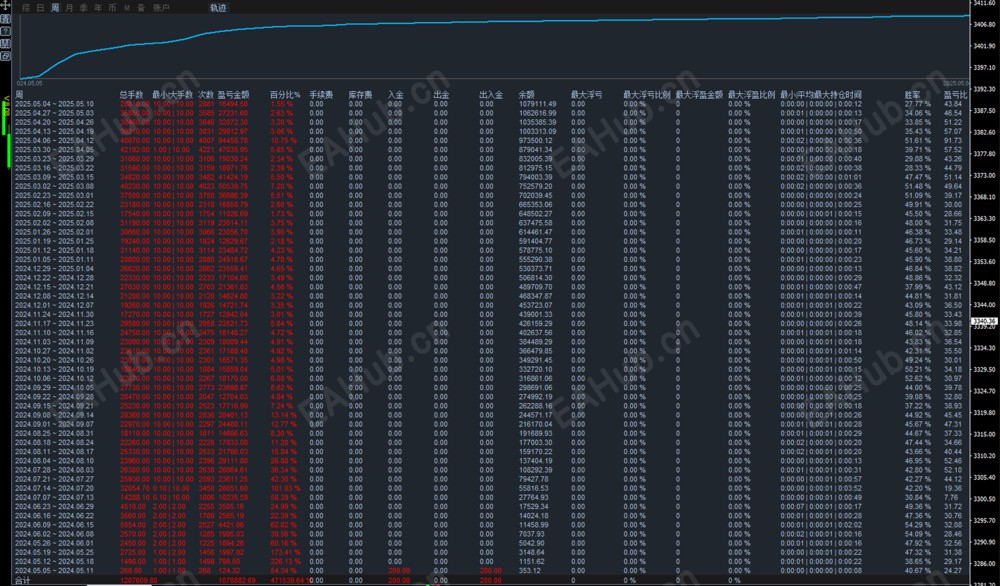The height and width of the screenshot is (586, 1000).
Task: Select the 周 weekly tab
Action: 55,8
